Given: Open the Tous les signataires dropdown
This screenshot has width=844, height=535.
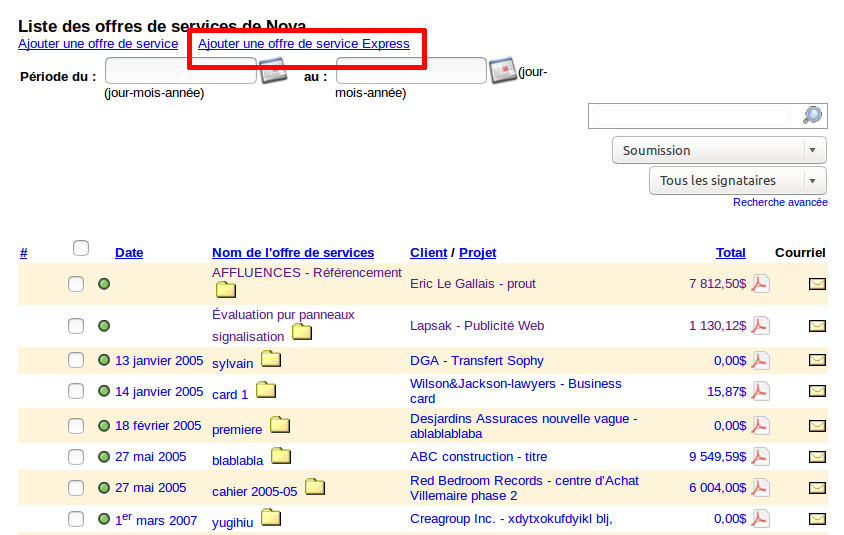Looking at the screenshot, I should coord(737,181).
